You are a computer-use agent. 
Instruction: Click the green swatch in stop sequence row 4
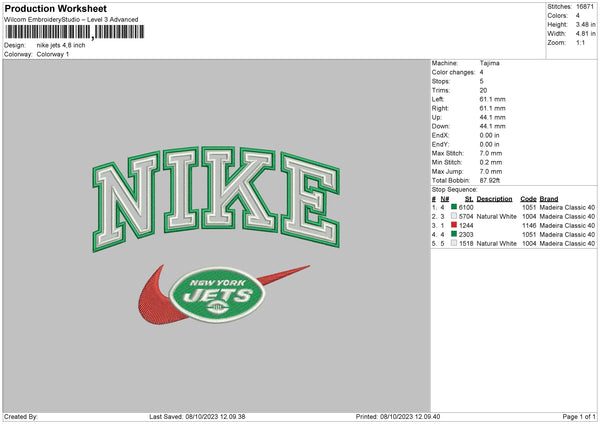click(x=454, y=234)
